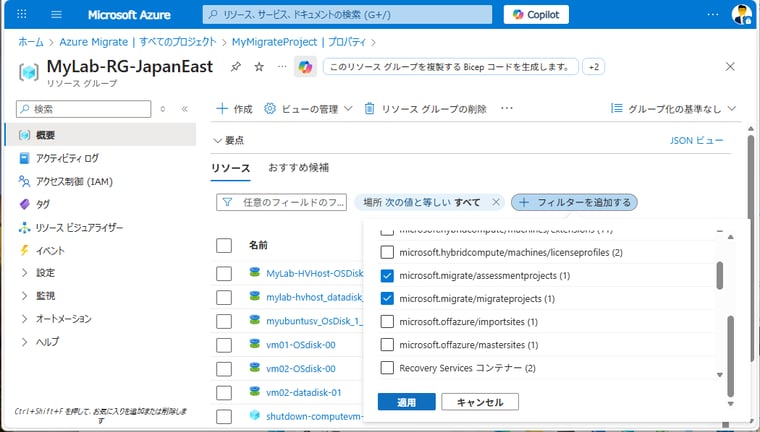Open toolbar overflow ellipsis
This screenshot has width=760, height=432.
tap(507, 108)
